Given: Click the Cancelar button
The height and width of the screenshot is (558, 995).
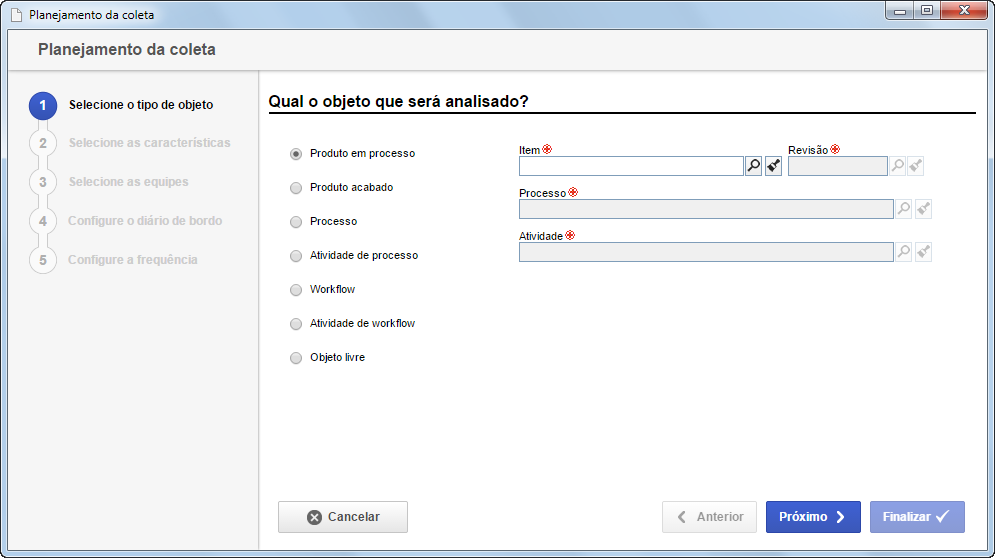Looking at the screenshot, I should point(343,517).
